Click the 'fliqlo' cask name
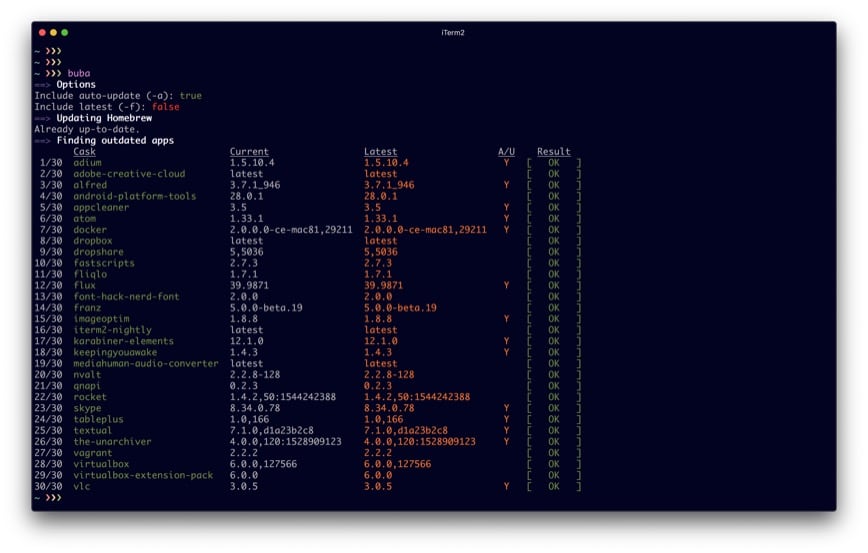The height and width of the screenshot is (553, 868). click(90, 274)
